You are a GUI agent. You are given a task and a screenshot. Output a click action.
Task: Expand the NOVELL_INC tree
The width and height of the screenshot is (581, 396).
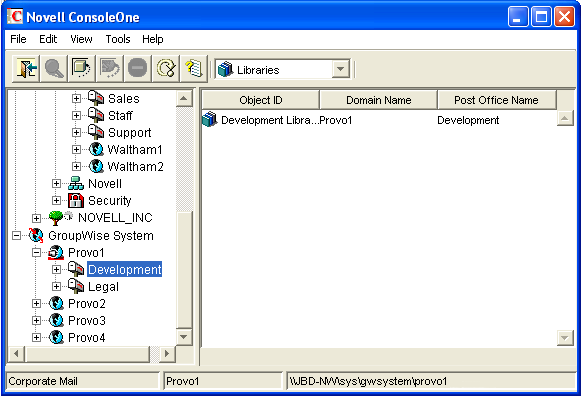coord(36,218)
